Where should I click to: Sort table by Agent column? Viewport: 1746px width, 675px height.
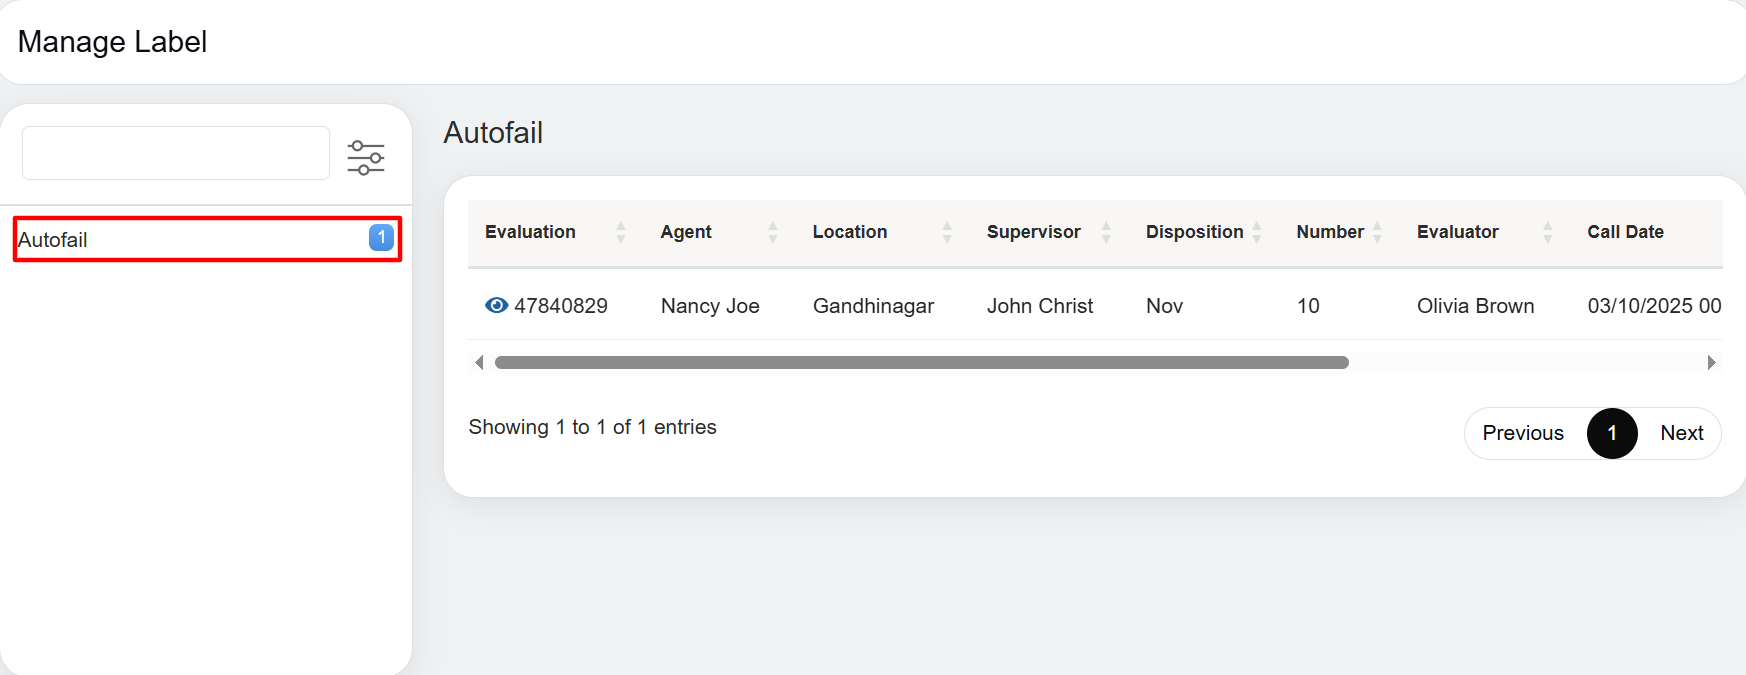pyautogui.click(x=686, y=232)
